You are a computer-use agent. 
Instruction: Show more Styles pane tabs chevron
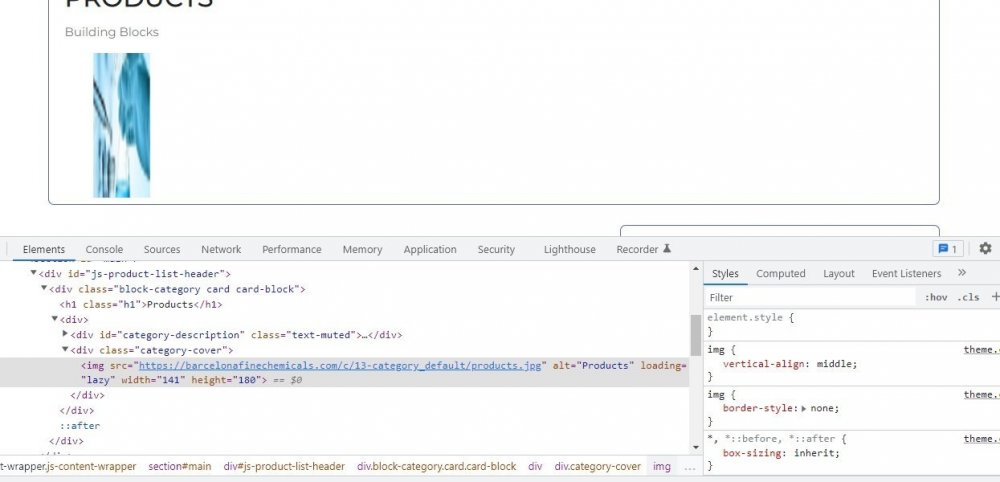pyautogui.click(x=962, y=273)
